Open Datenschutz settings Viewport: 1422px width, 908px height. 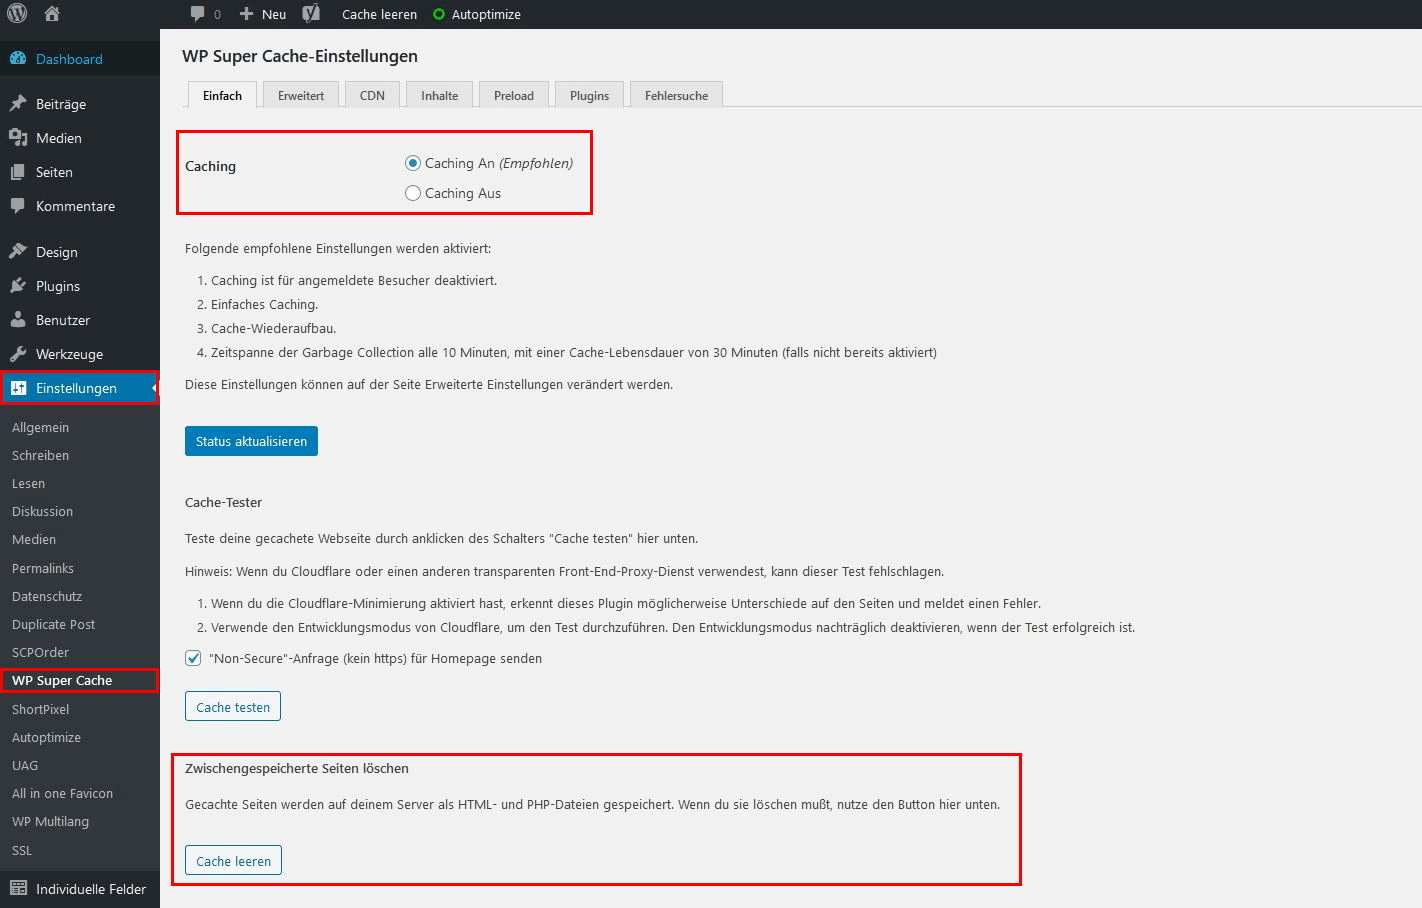click(x=47, y=596)
